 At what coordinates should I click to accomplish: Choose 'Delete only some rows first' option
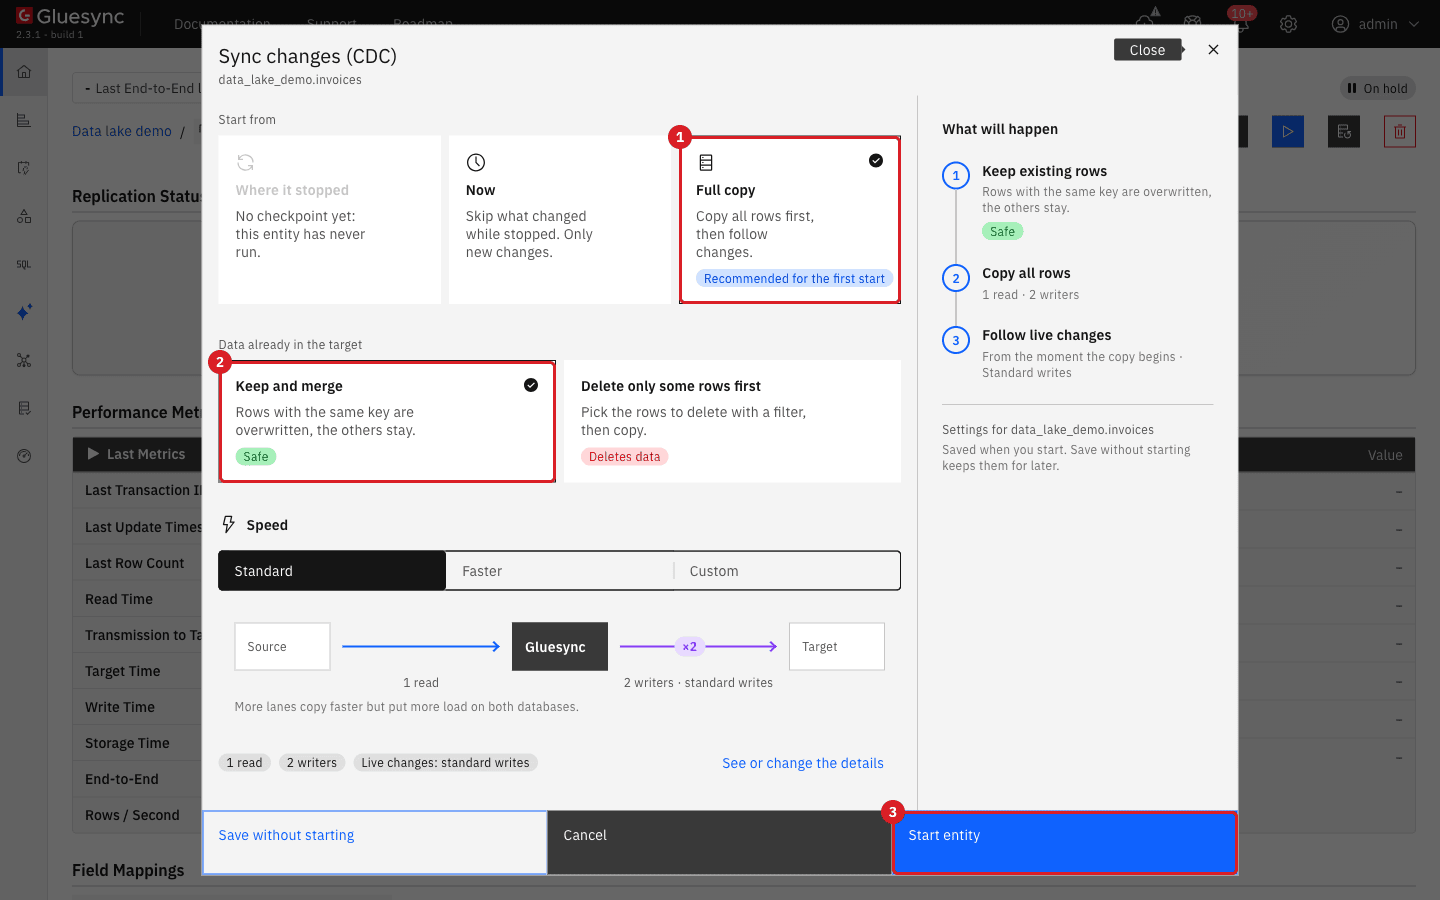pyautogui.click(x=732, y=422)
